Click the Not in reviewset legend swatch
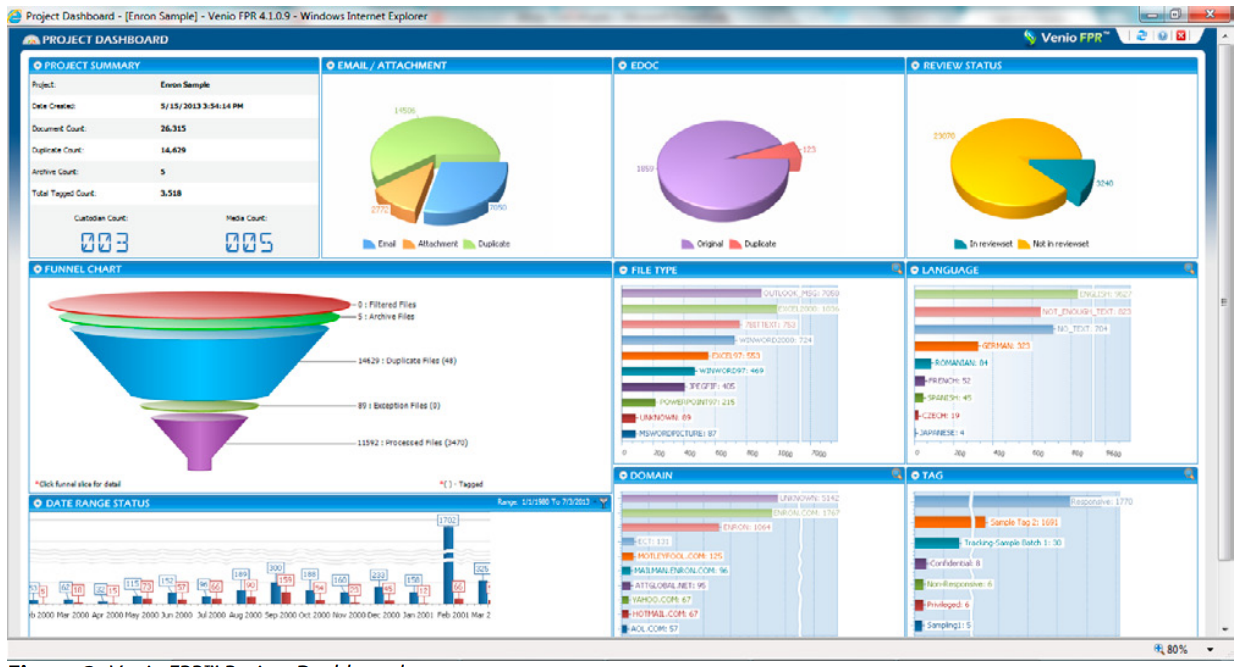The width and height of the screenshot is (1239, 667). (1024, 244)
